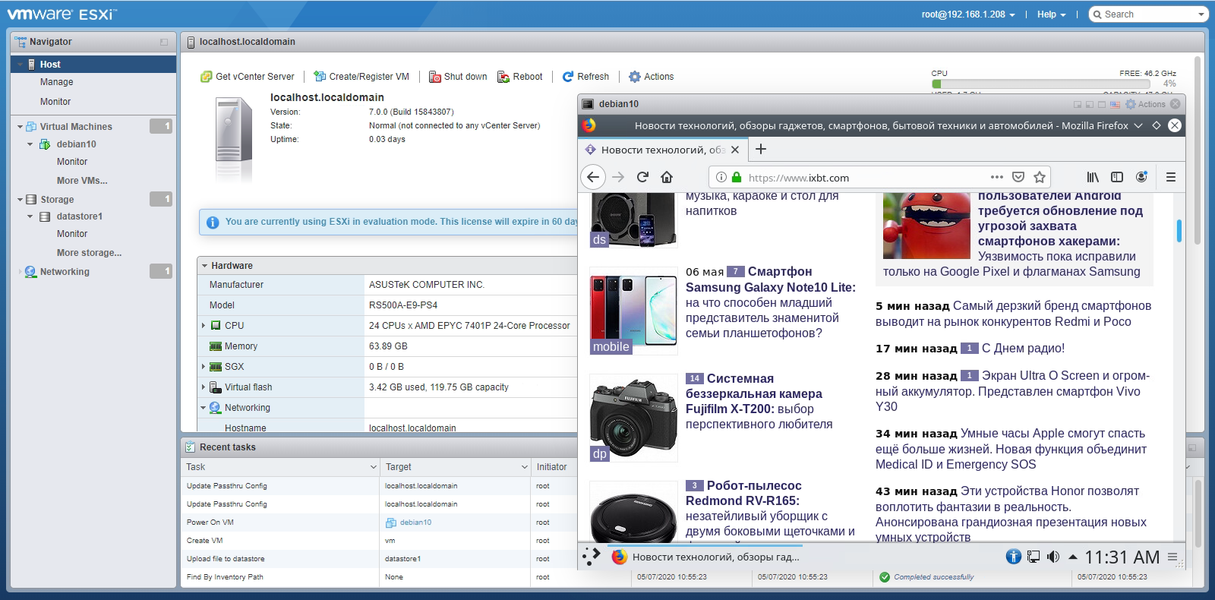Click Shut down in host toolbar
Image resolution: width=1215 pixels, height=600 pixels.
[x=458, y=76]
